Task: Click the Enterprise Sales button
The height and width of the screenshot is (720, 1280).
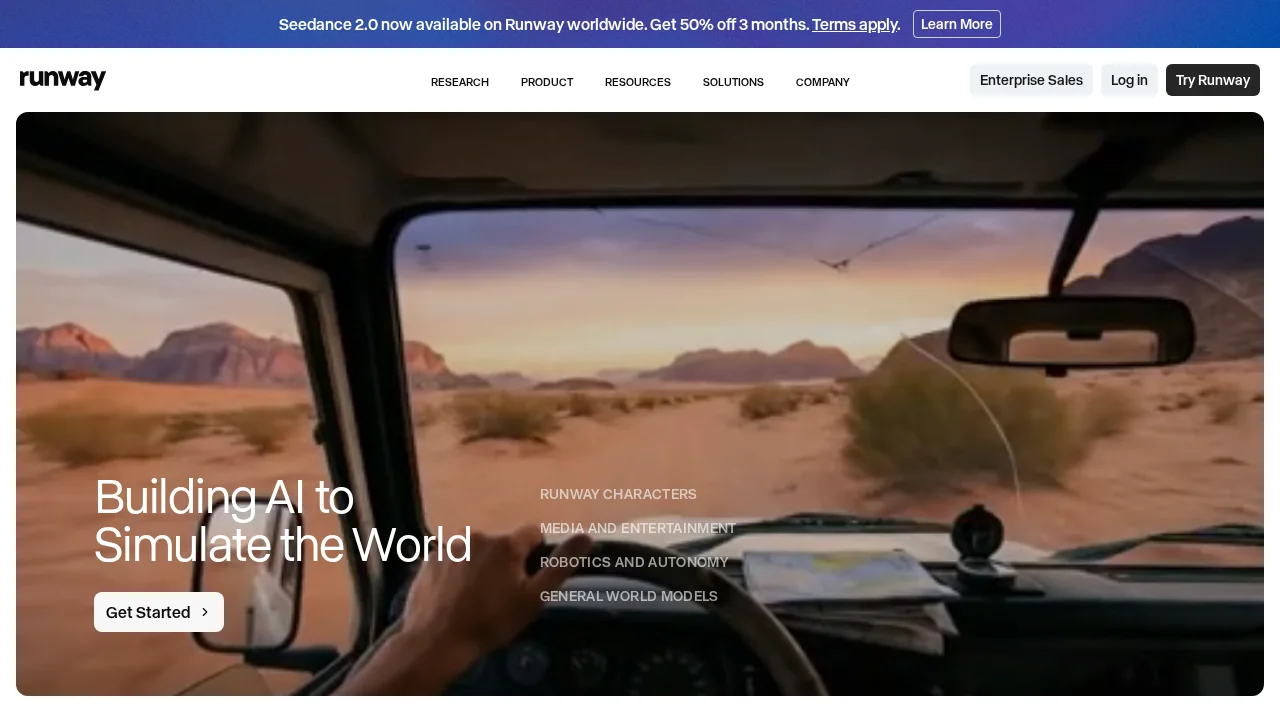Action: click(x=1031, y=80)
